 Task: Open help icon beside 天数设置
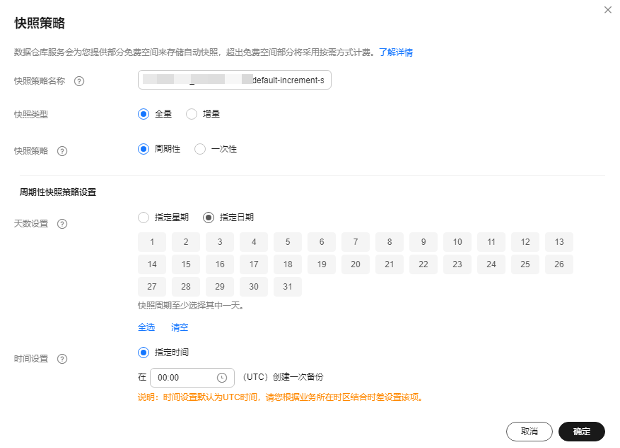coord(62,224)
